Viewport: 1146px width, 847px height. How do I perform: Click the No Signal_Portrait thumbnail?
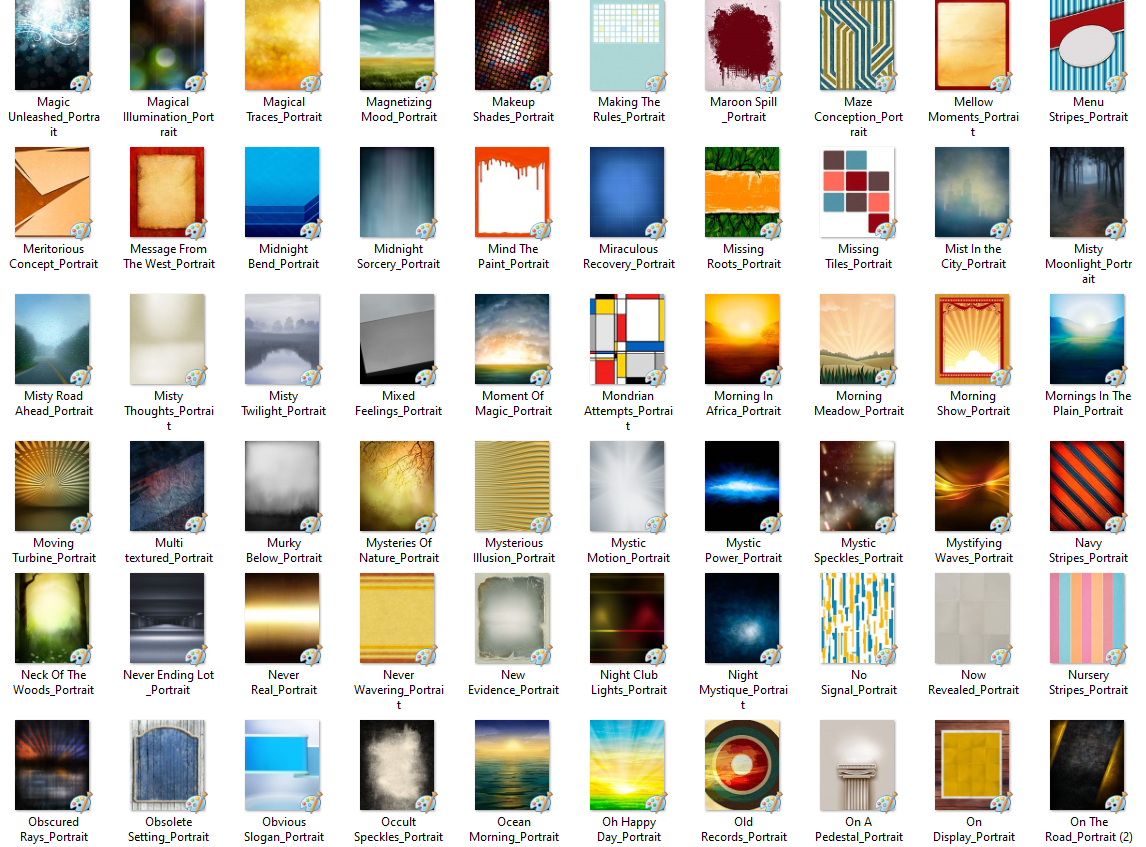click(858, 618)
